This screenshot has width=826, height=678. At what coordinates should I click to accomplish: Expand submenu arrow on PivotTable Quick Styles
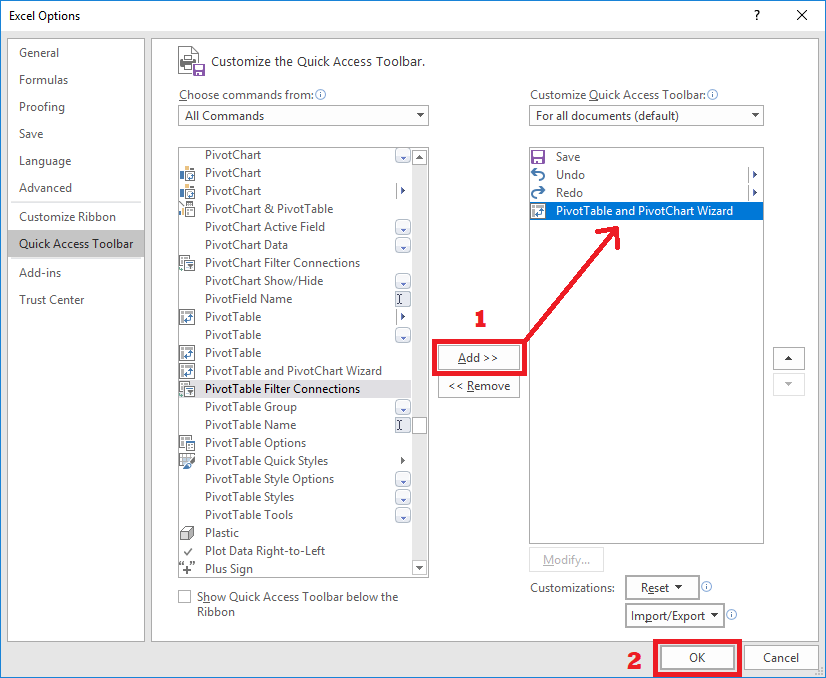point(403,461)
